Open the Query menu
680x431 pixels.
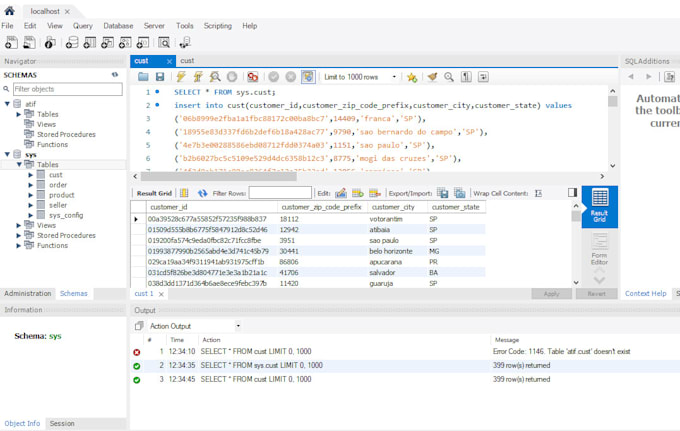click(82, 26)
